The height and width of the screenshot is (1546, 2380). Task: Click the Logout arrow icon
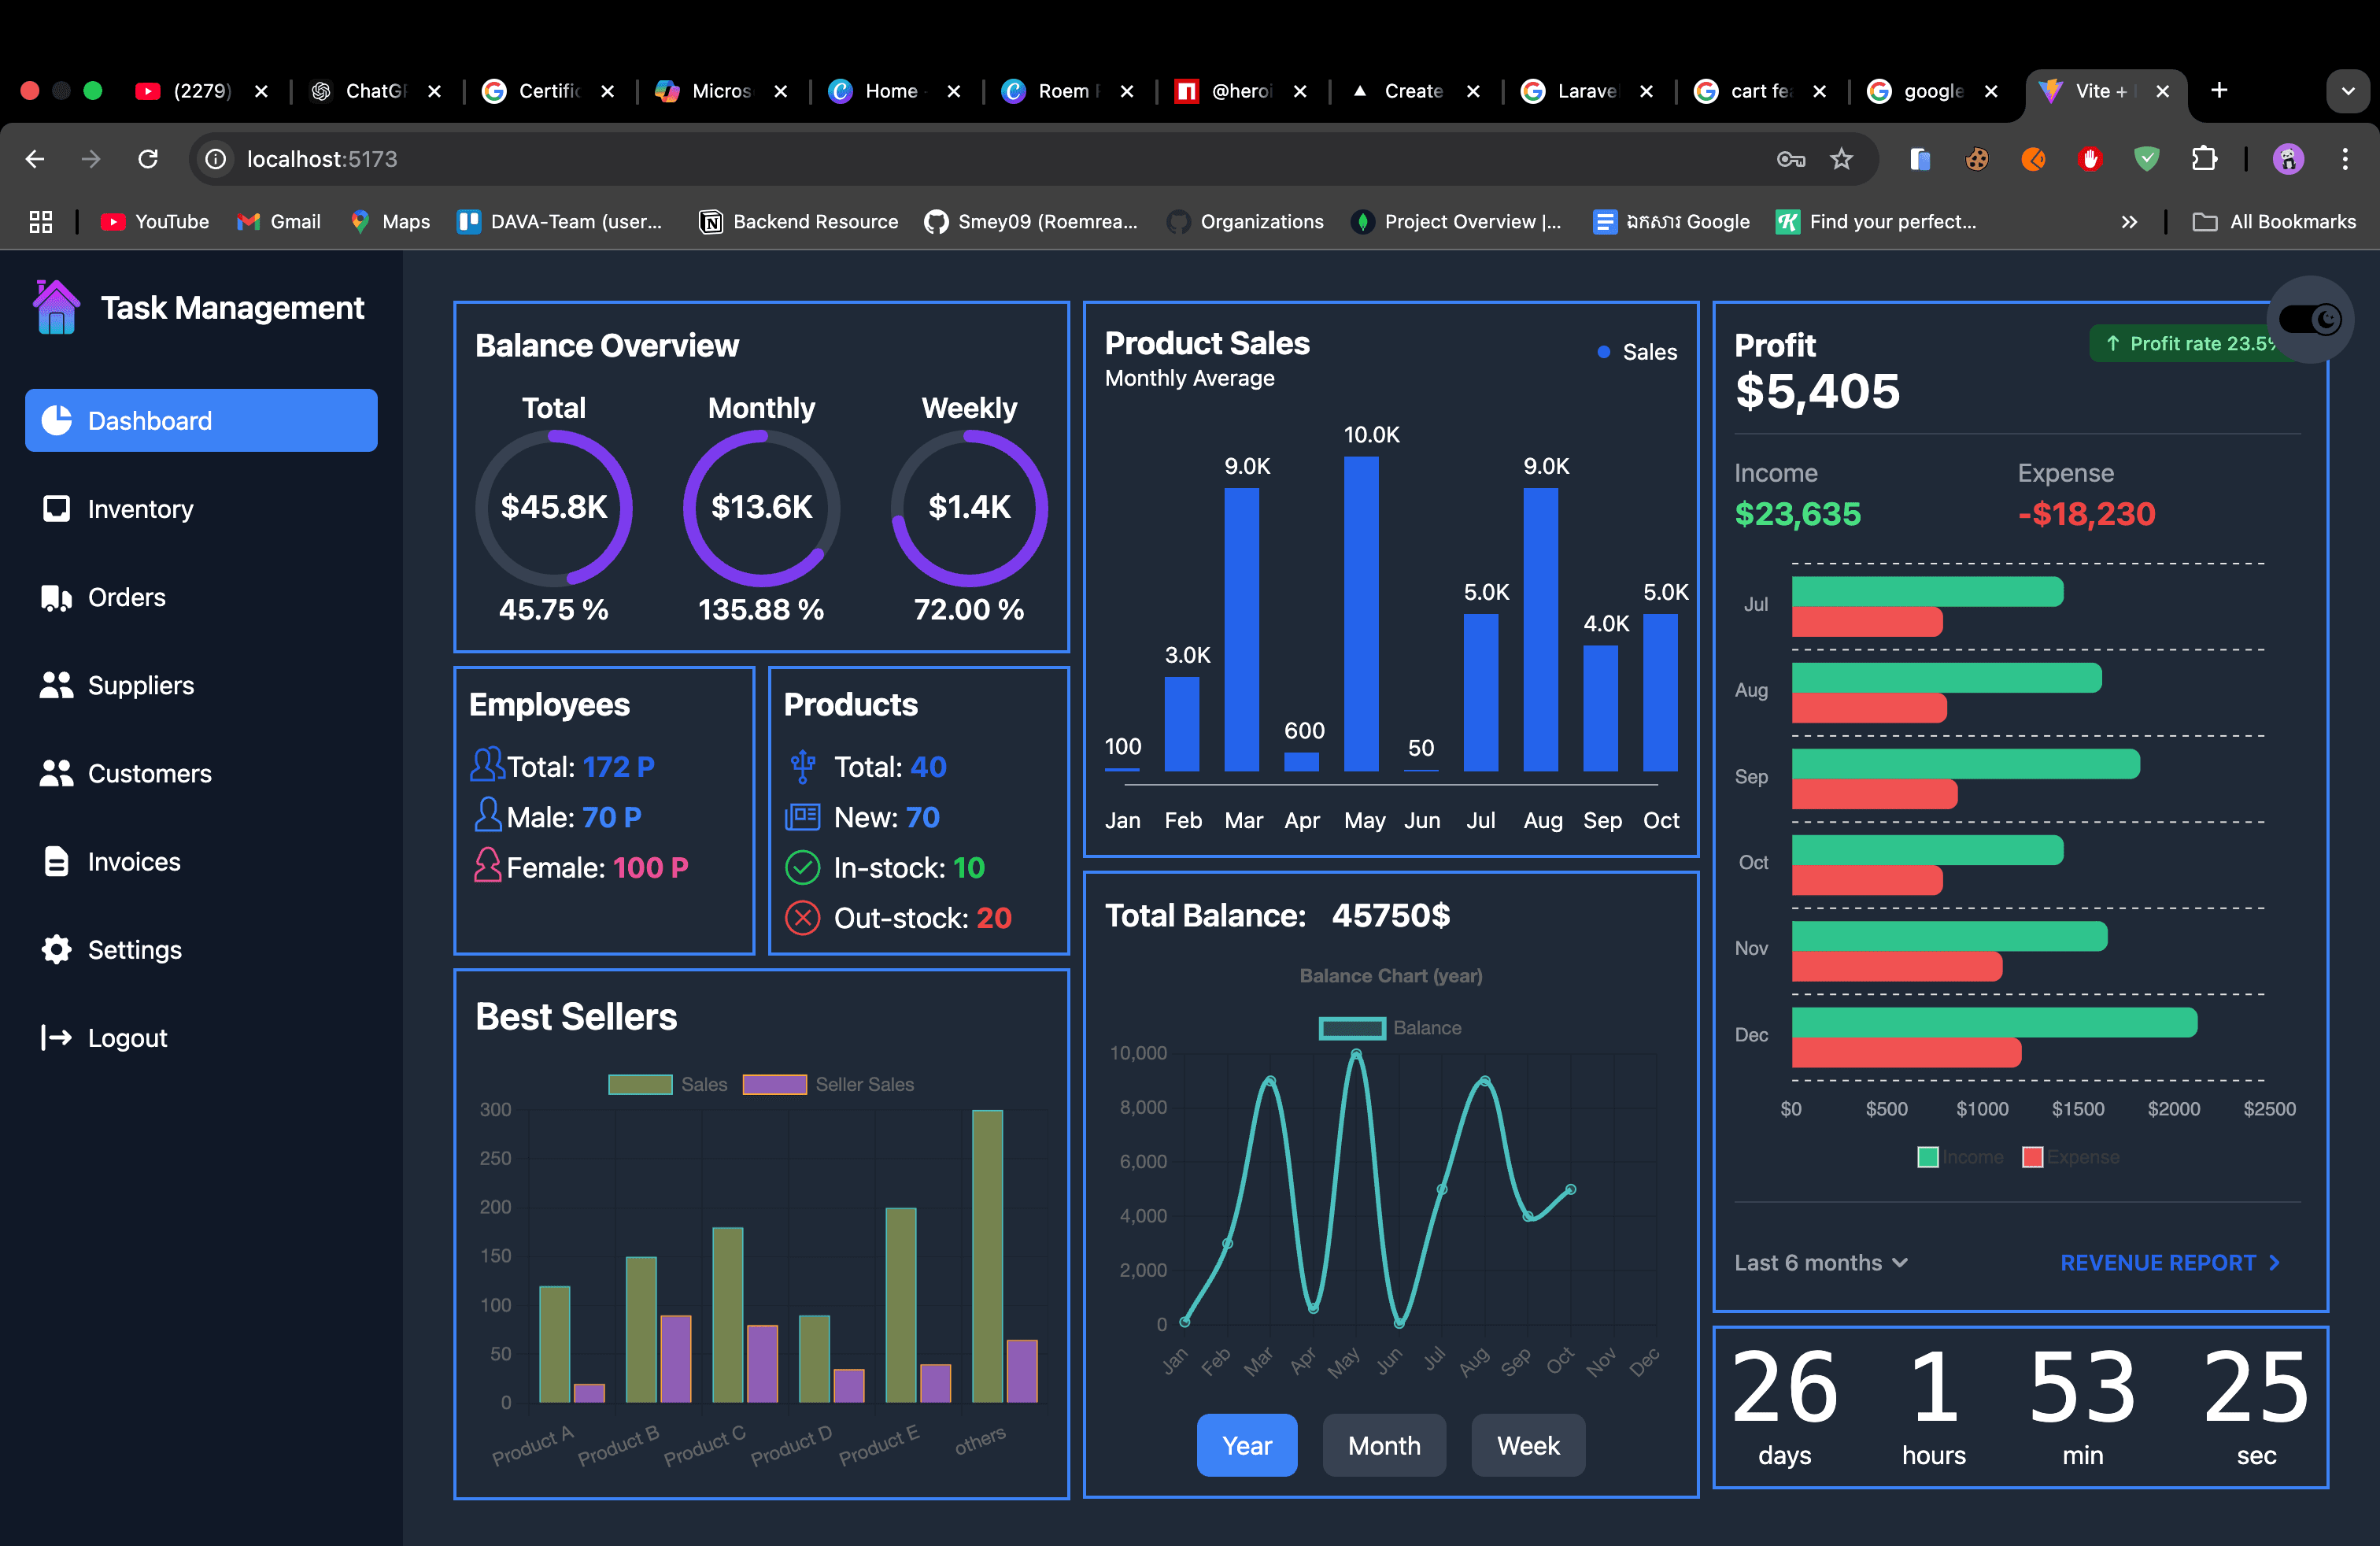coord(56,1037)
